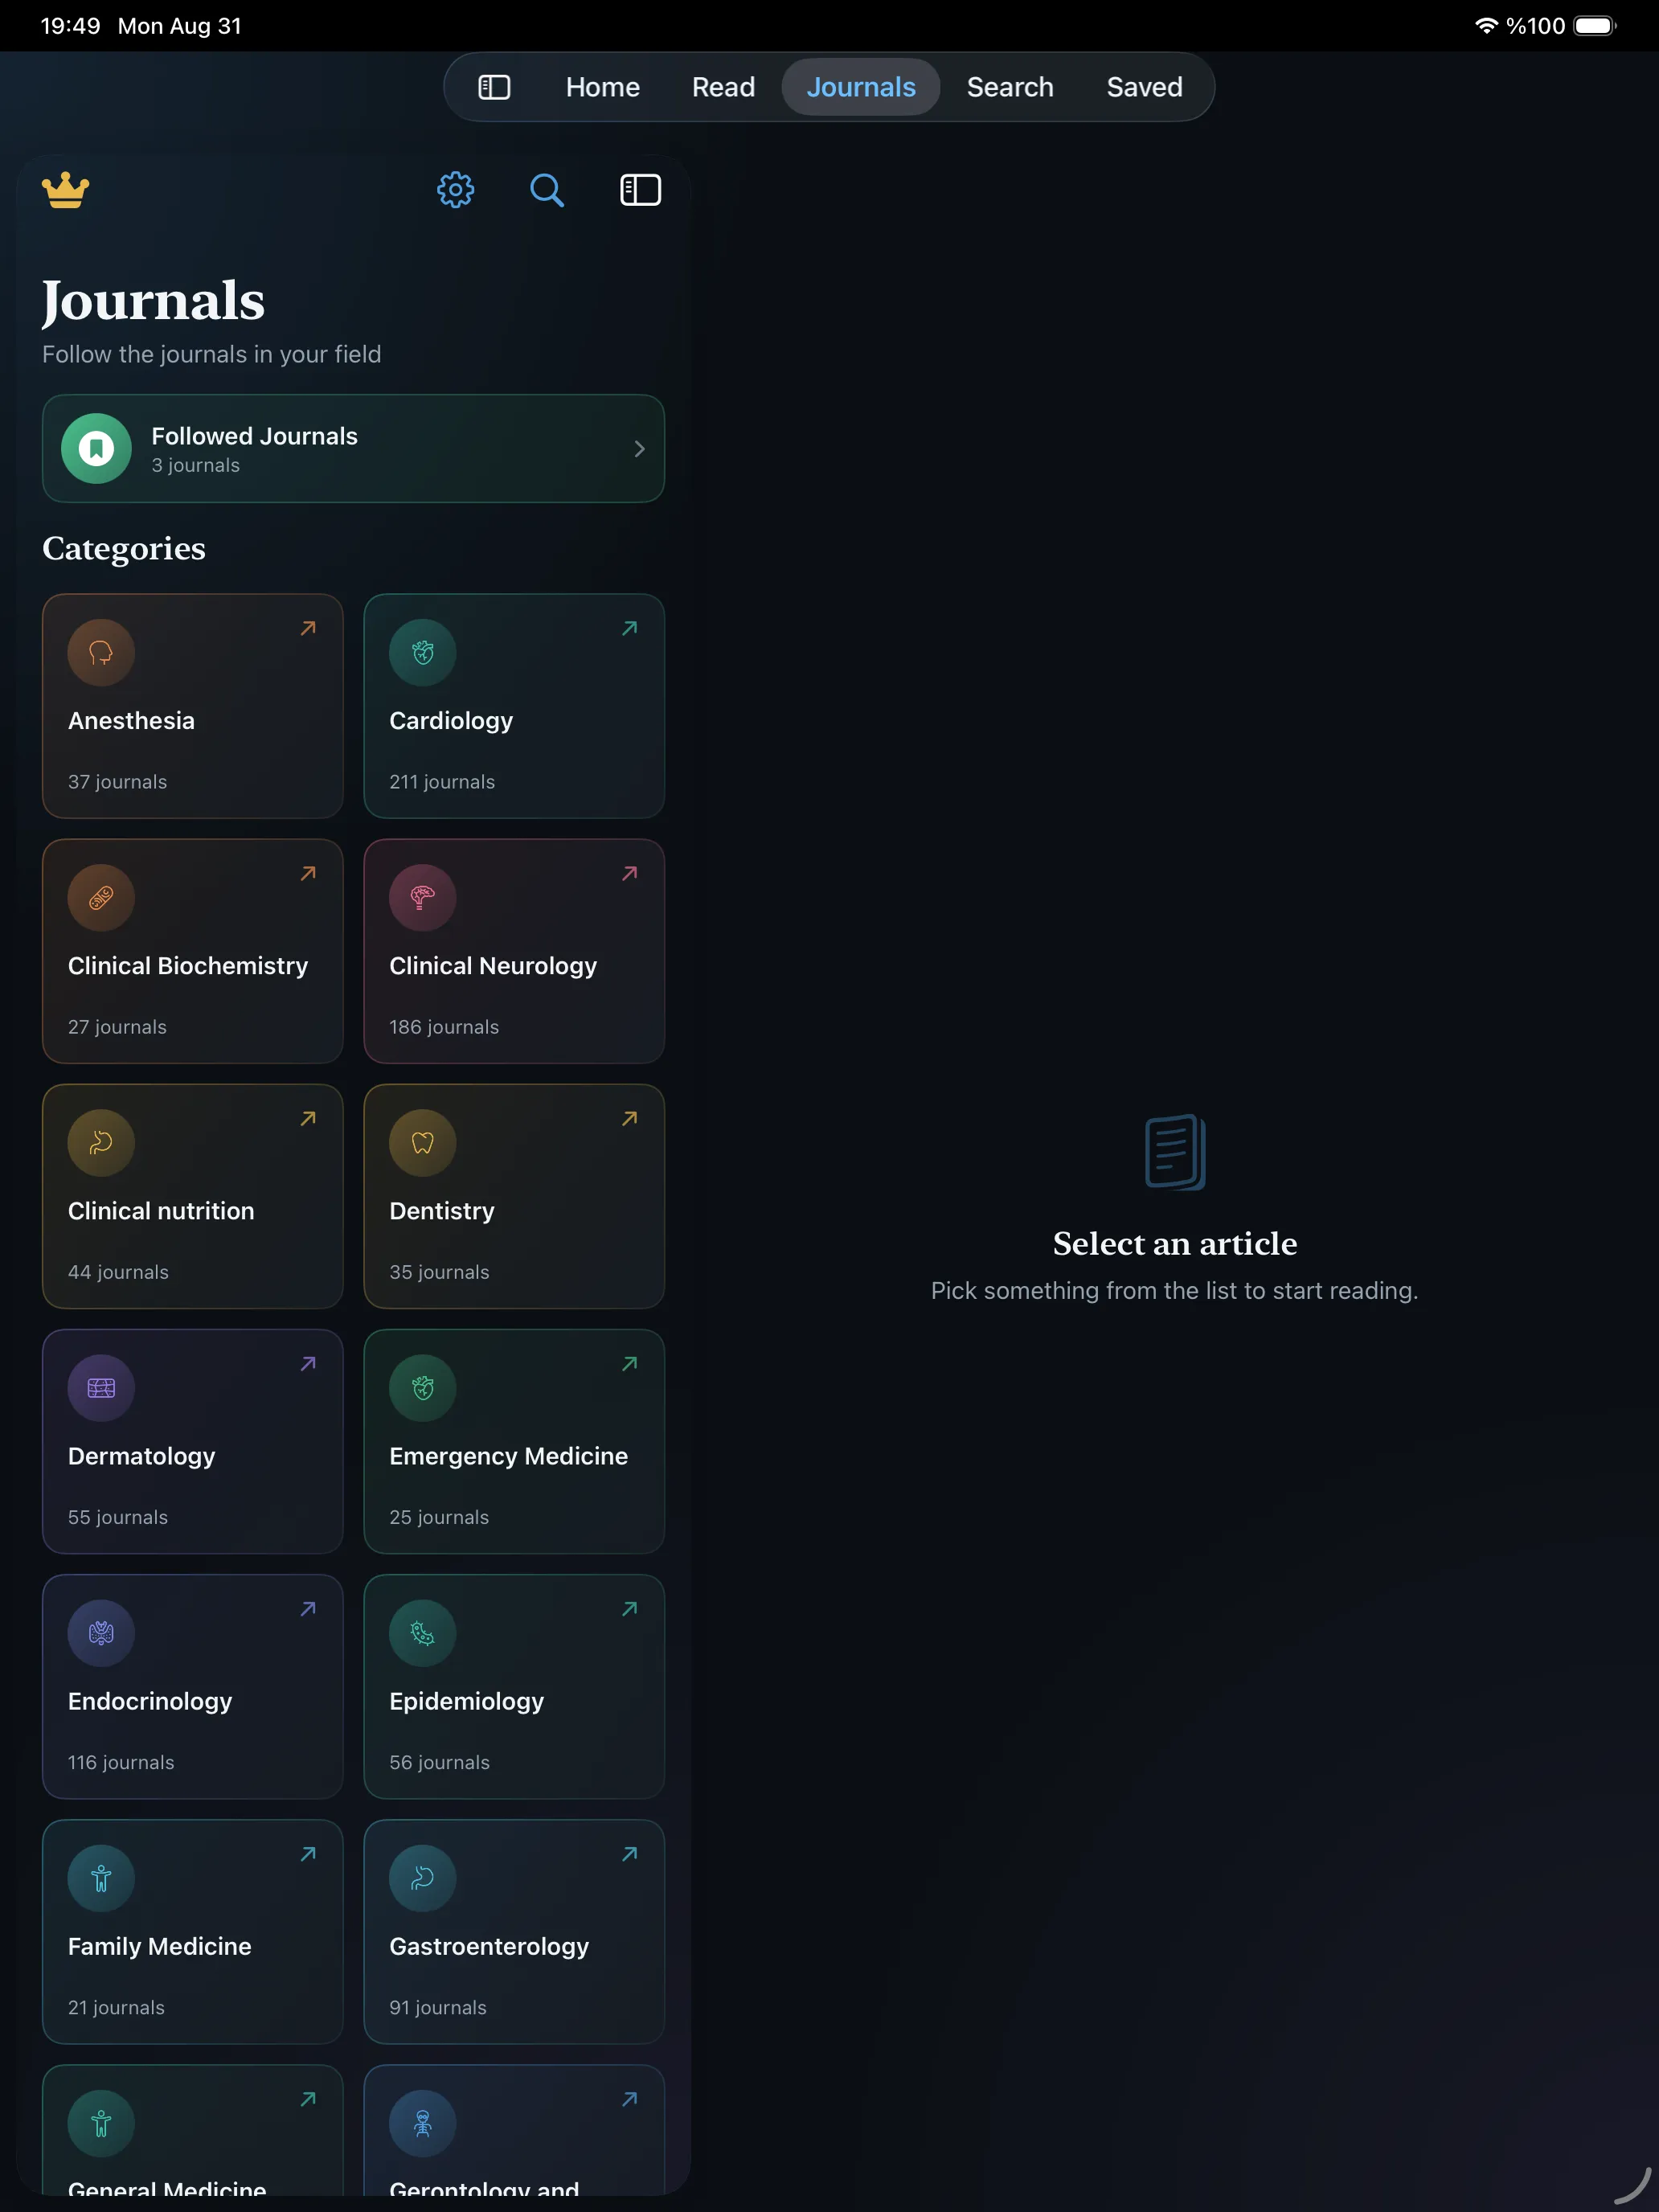Image resolution: width=1659 pixels, height=2212 pixels.
Task: Open Followed Journals list
Action: (353, 448)
